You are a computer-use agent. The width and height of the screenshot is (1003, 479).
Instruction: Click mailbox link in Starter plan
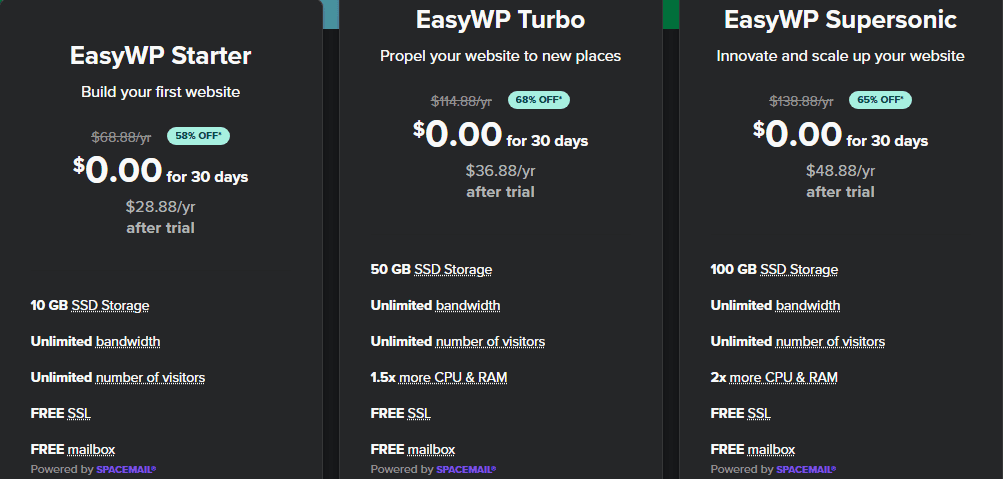pyautogui.click(x=91, y=450)
